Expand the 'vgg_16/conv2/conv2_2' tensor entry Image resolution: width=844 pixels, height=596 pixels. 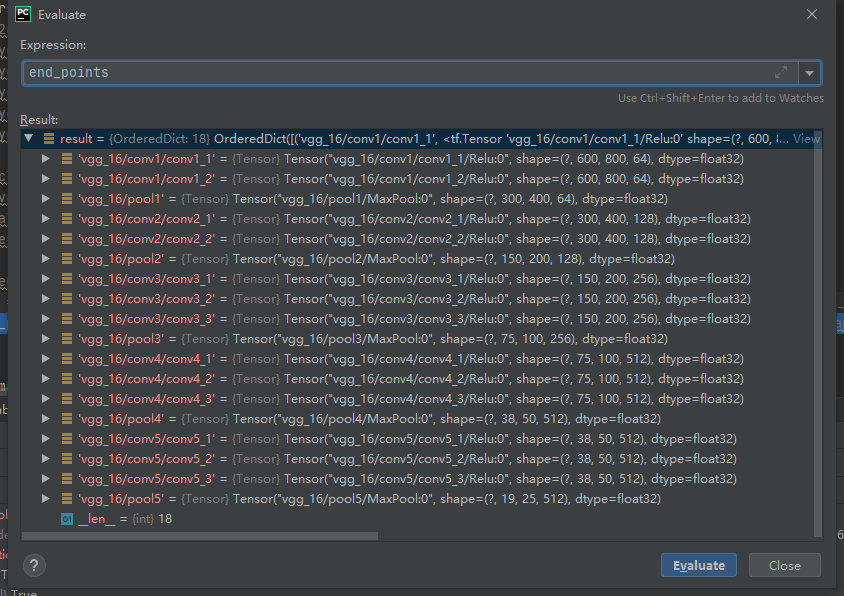(x=46, y=239)
